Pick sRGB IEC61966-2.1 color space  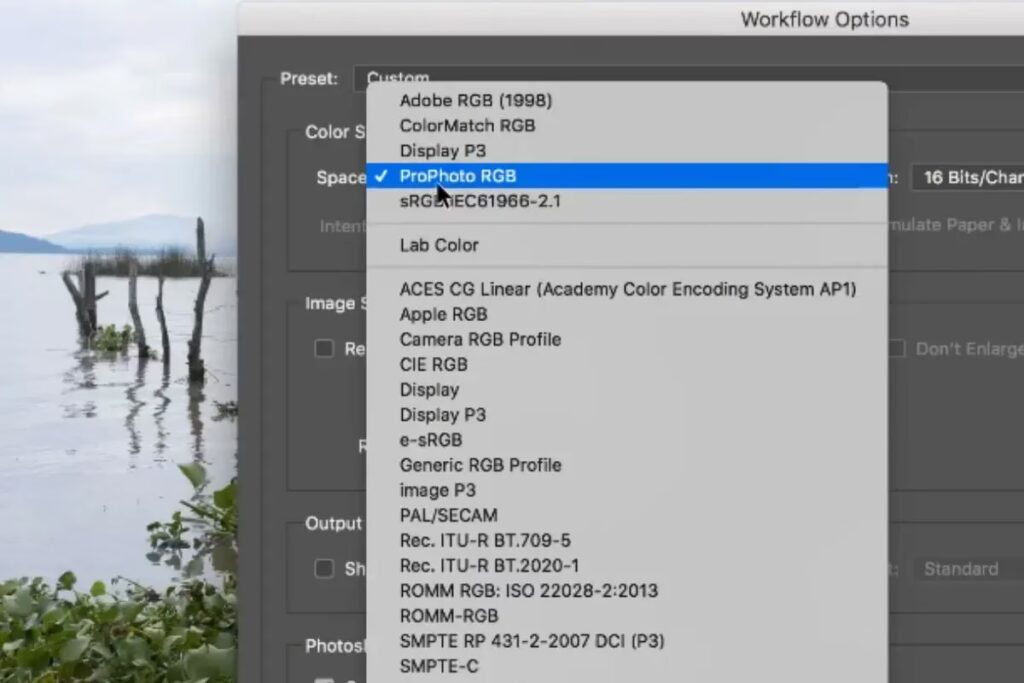coord(480,202)
